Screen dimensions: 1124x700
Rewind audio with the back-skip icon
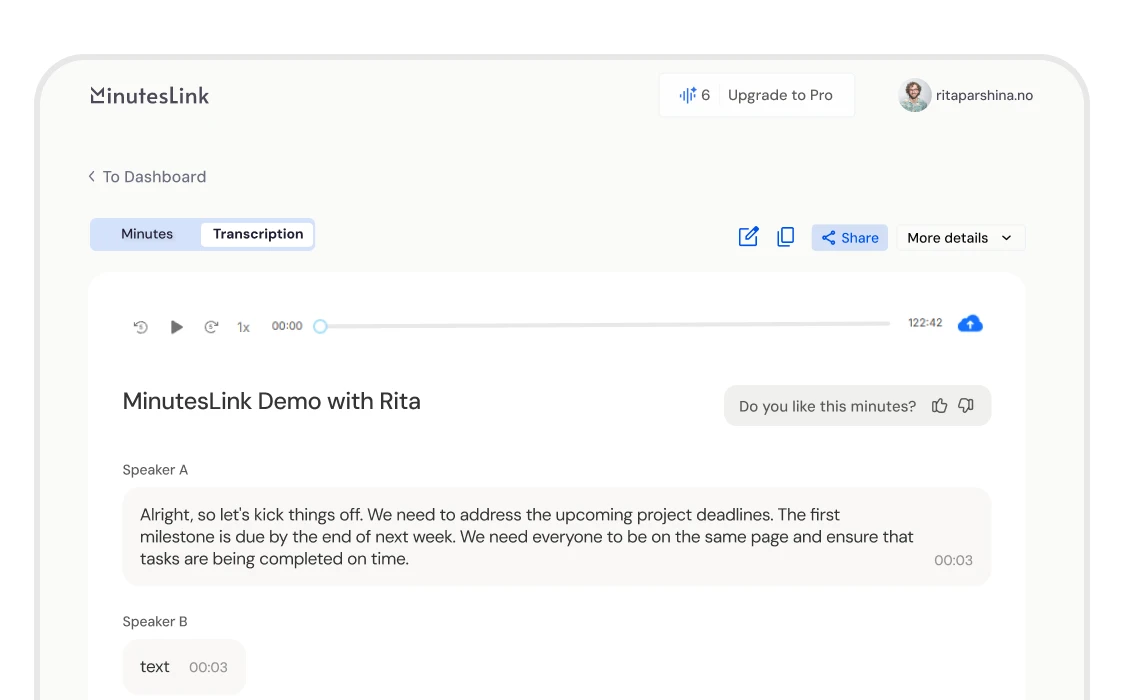click(x=140, y=327)
